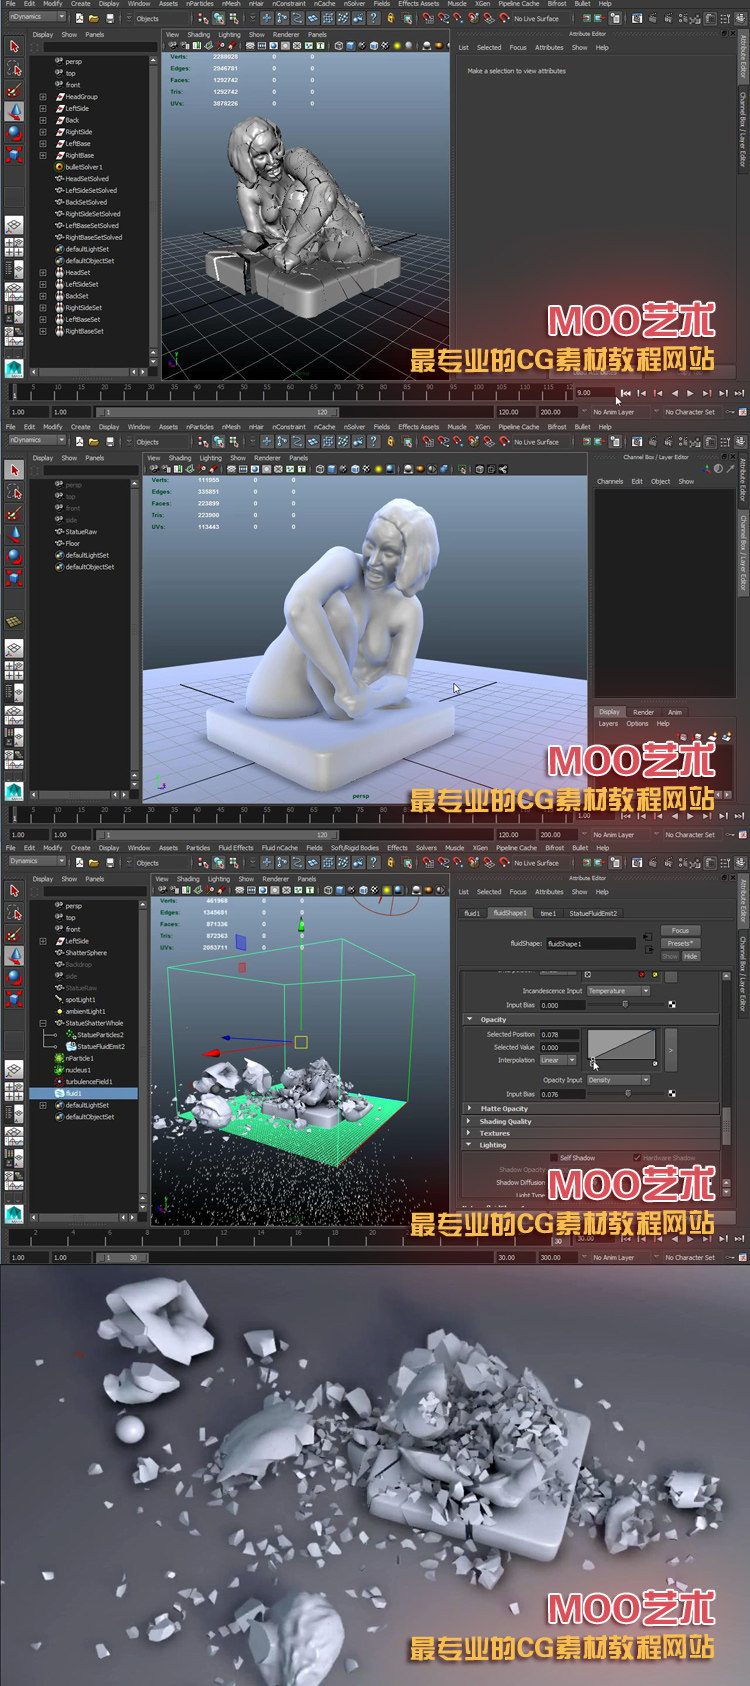The width and height of the screenshot is (750, 1686).
Task: Pick the Lasso select tool in top Maya window
Action: [x=14, y=68]
